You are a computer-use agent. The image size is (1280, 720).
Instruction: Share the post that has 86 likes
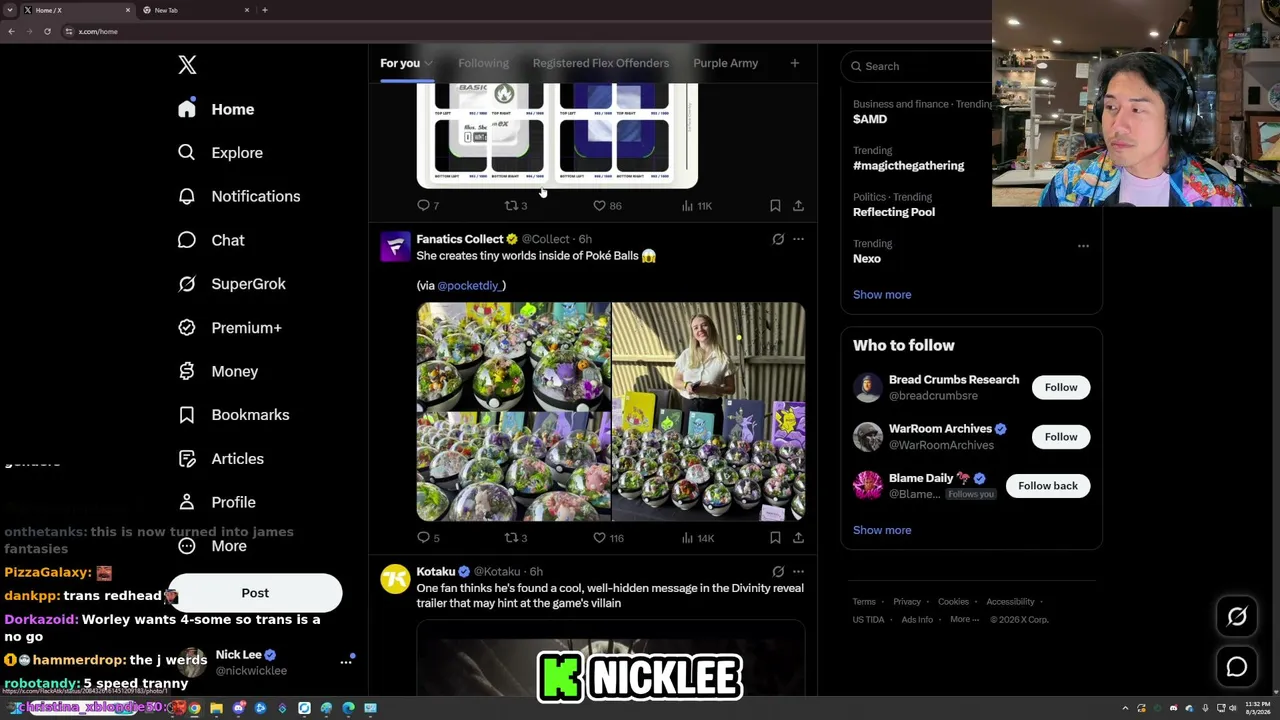(x=798, y=206)
